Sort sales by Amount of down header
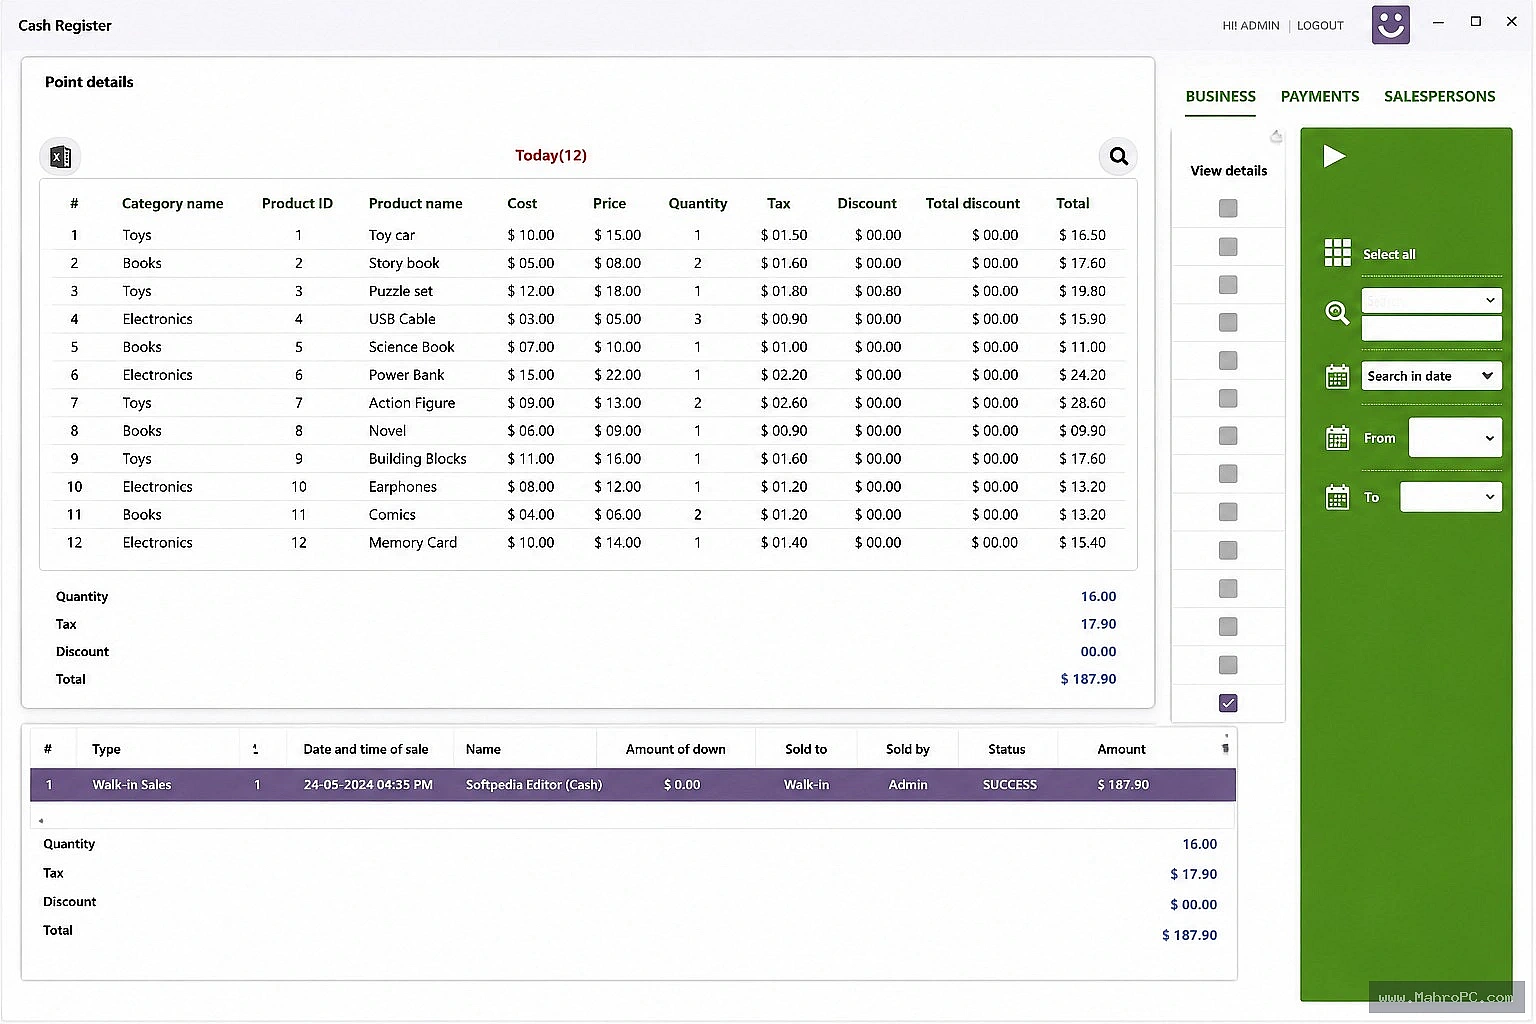The height and width of the screenshot is (1024, 1536). click(x=675, y=749)
